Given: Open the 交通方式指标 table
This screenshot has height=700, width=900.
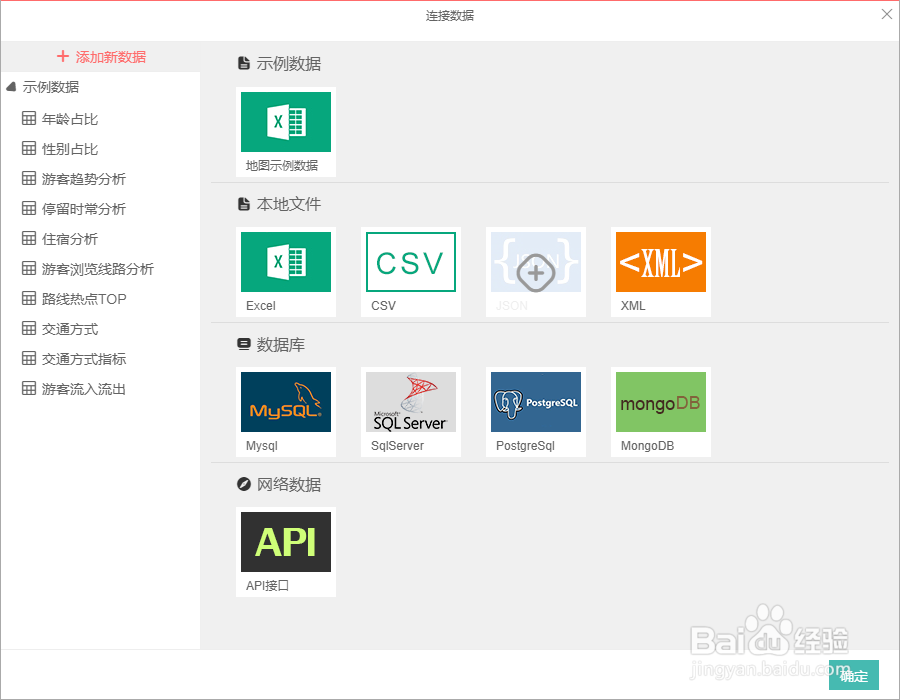Looking at the screenshot, I should tap(84, 359).
